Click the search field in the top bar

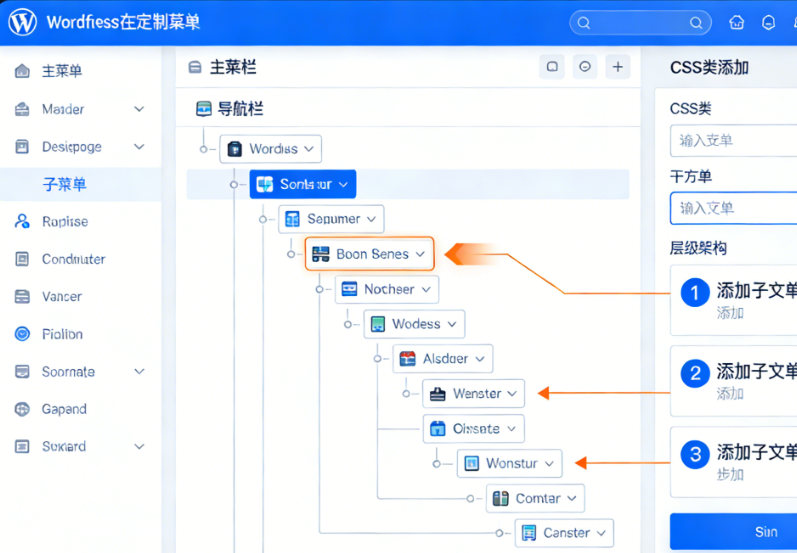point(640,23)
